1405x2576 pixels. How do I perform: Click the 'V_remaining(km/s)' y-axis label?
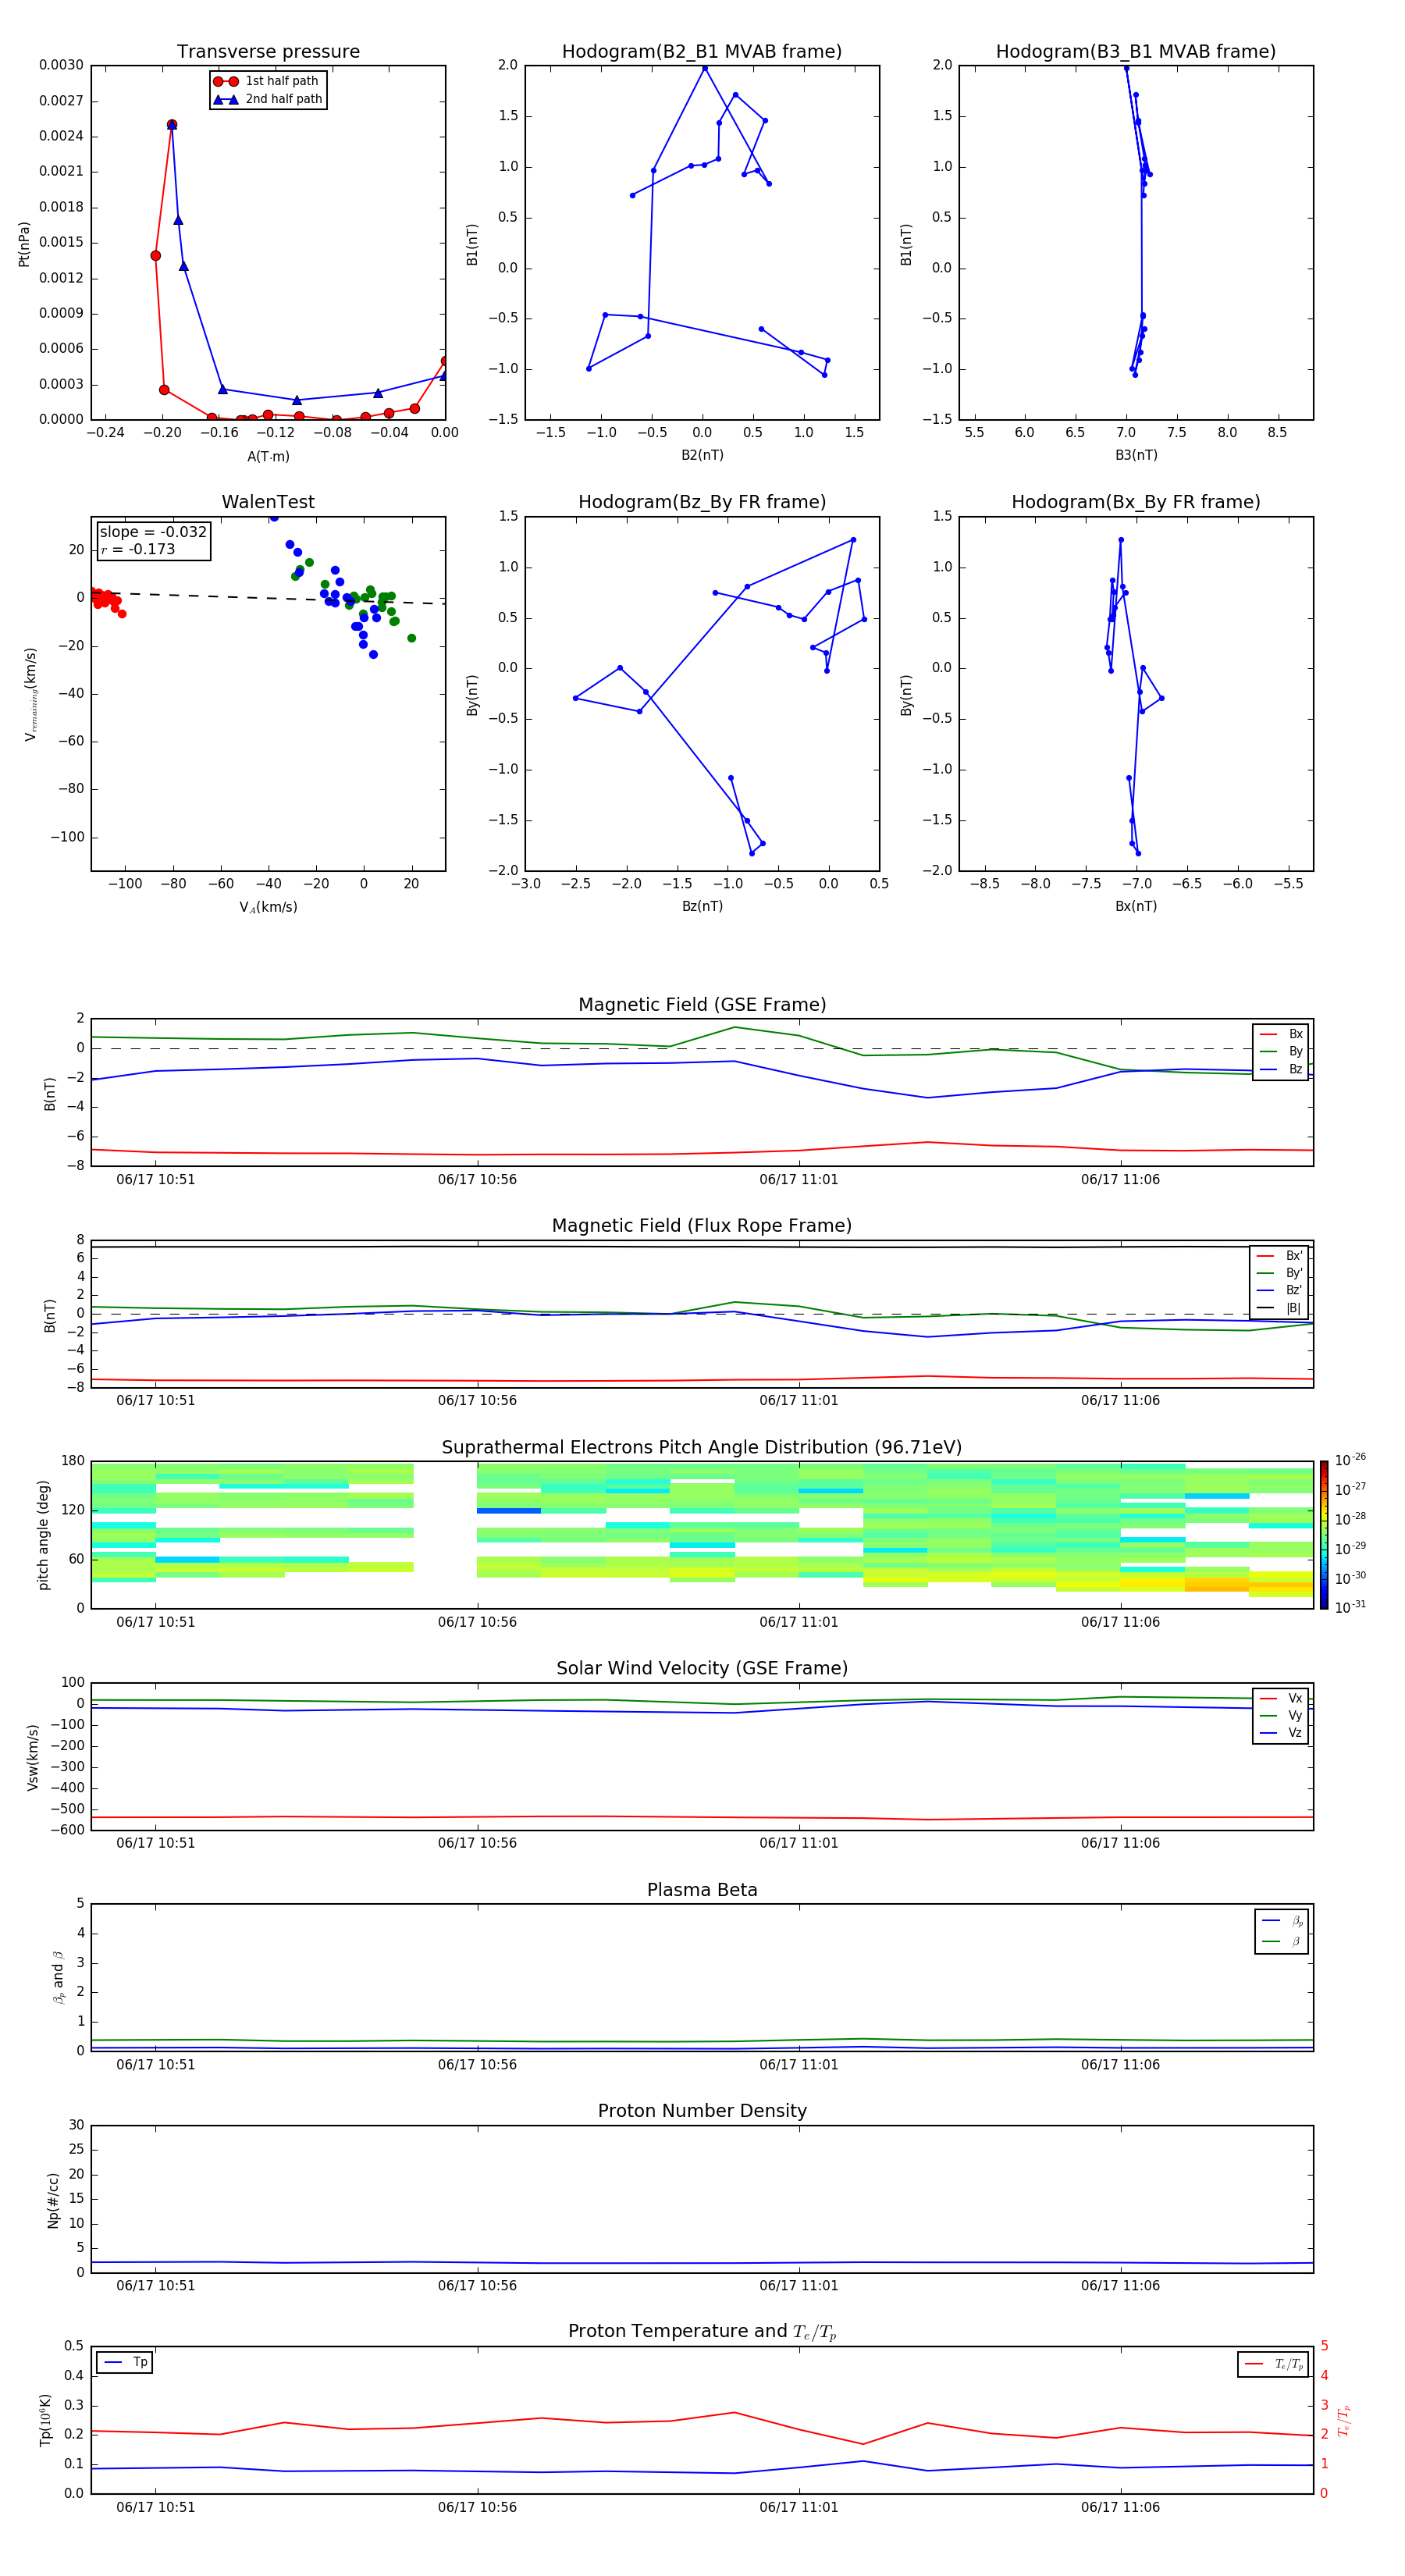[31, 694]
